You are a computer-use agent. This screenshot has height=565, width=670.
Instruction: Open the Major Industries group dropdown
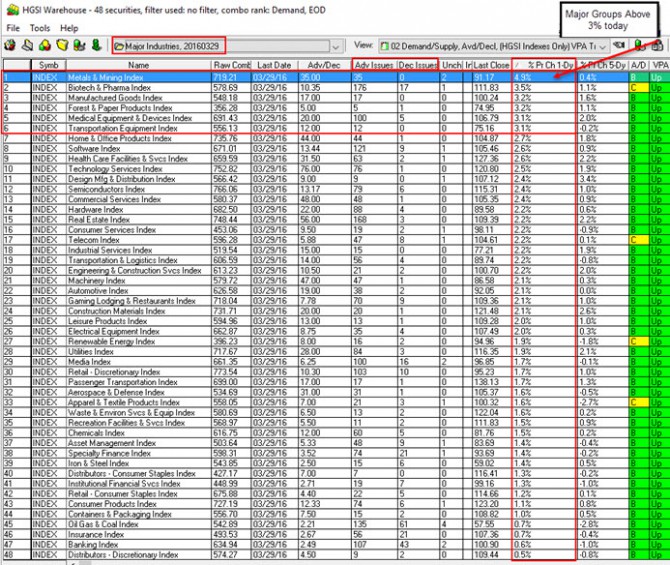(228, 46)
